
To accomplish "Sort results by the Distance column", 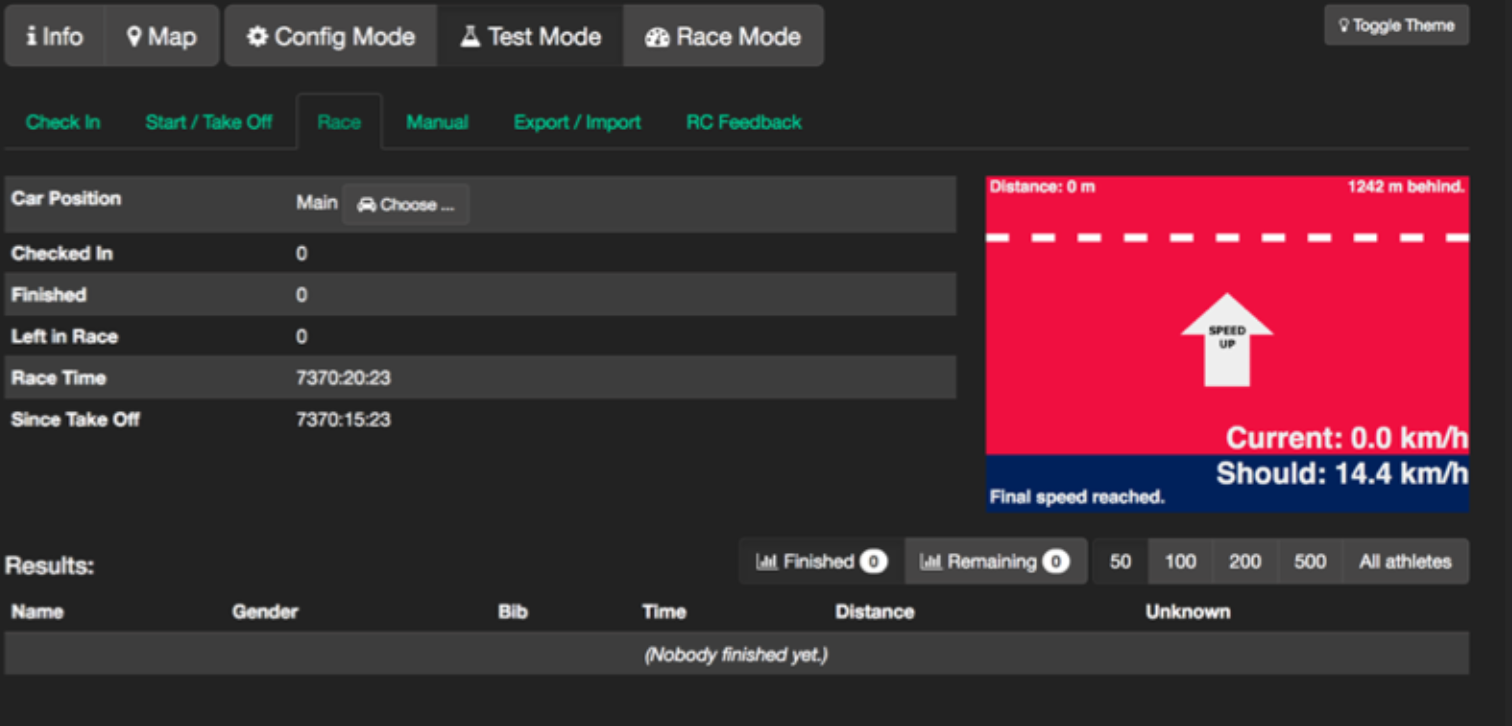I will 874,612.
